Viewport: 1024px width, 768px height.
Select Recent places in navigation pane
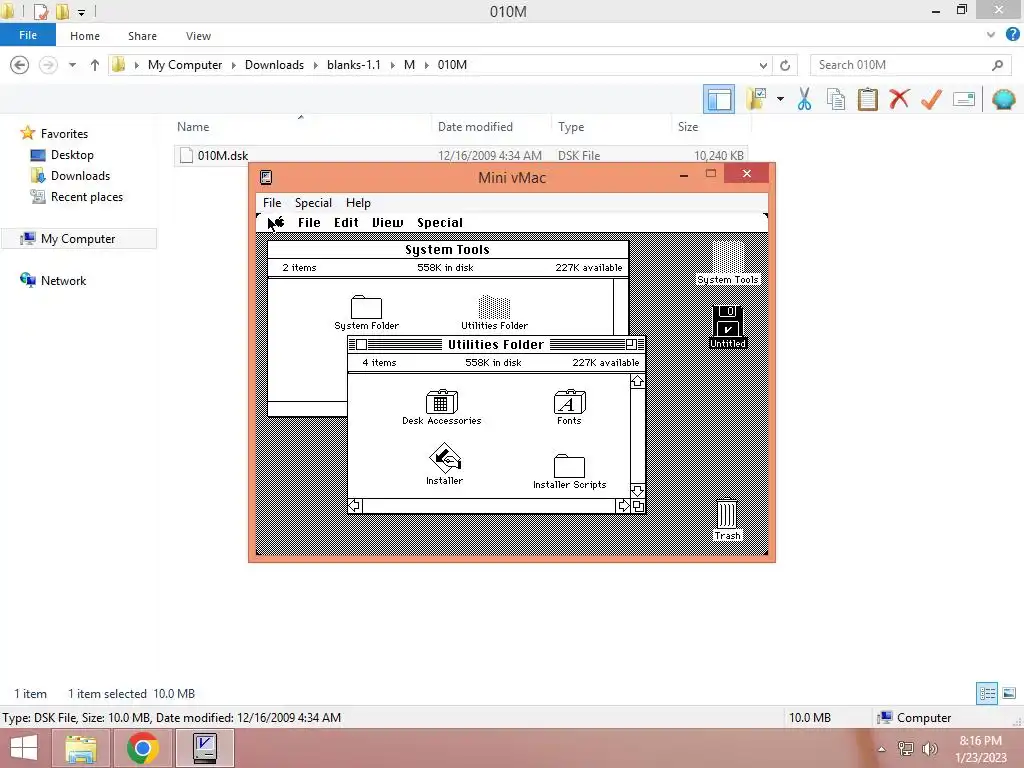(x=86, y=197)
